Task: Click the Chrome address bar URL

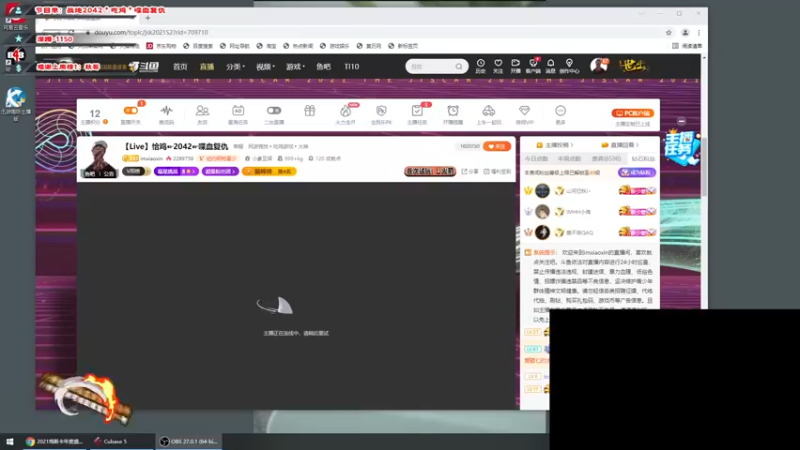Action: click(151, 33)
